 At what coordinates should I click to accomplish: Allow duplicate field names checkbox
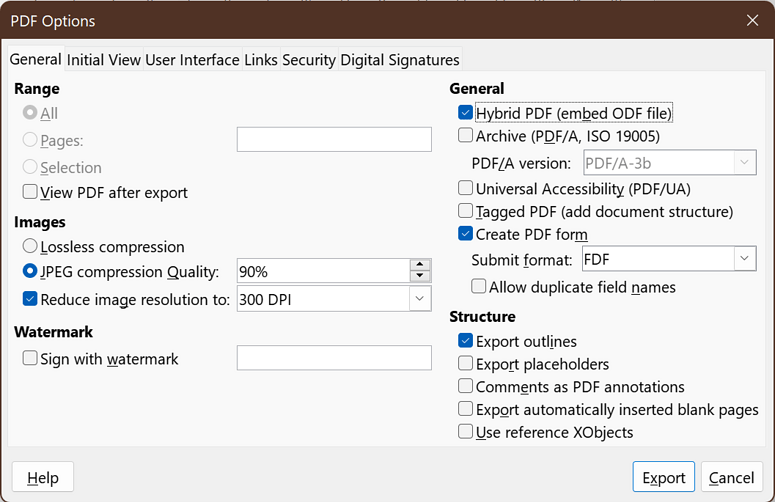coord(478,287)
